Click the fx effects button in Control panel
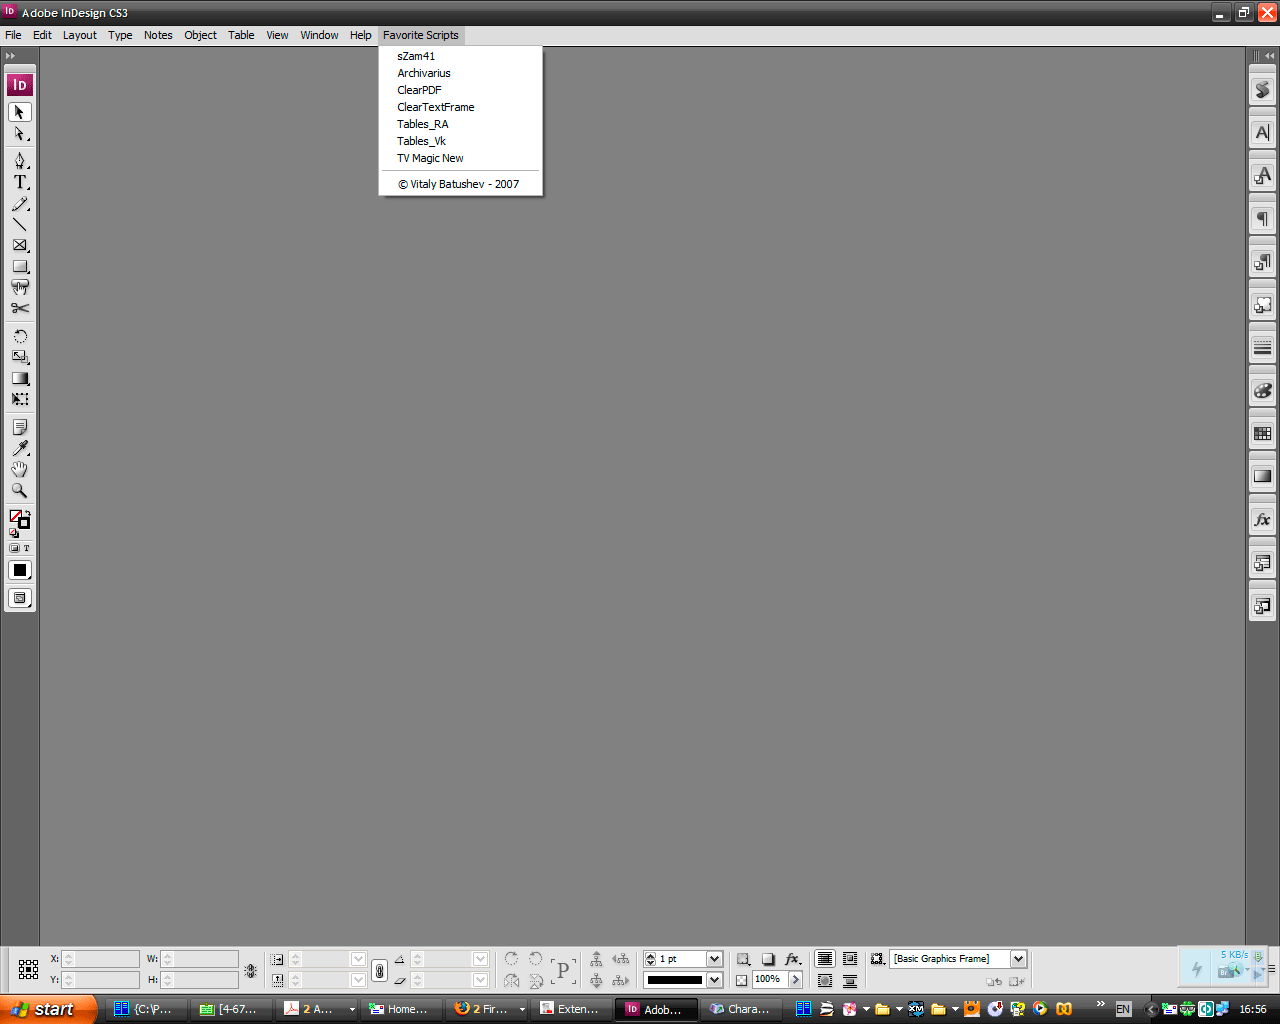 [x=793, y=959]
